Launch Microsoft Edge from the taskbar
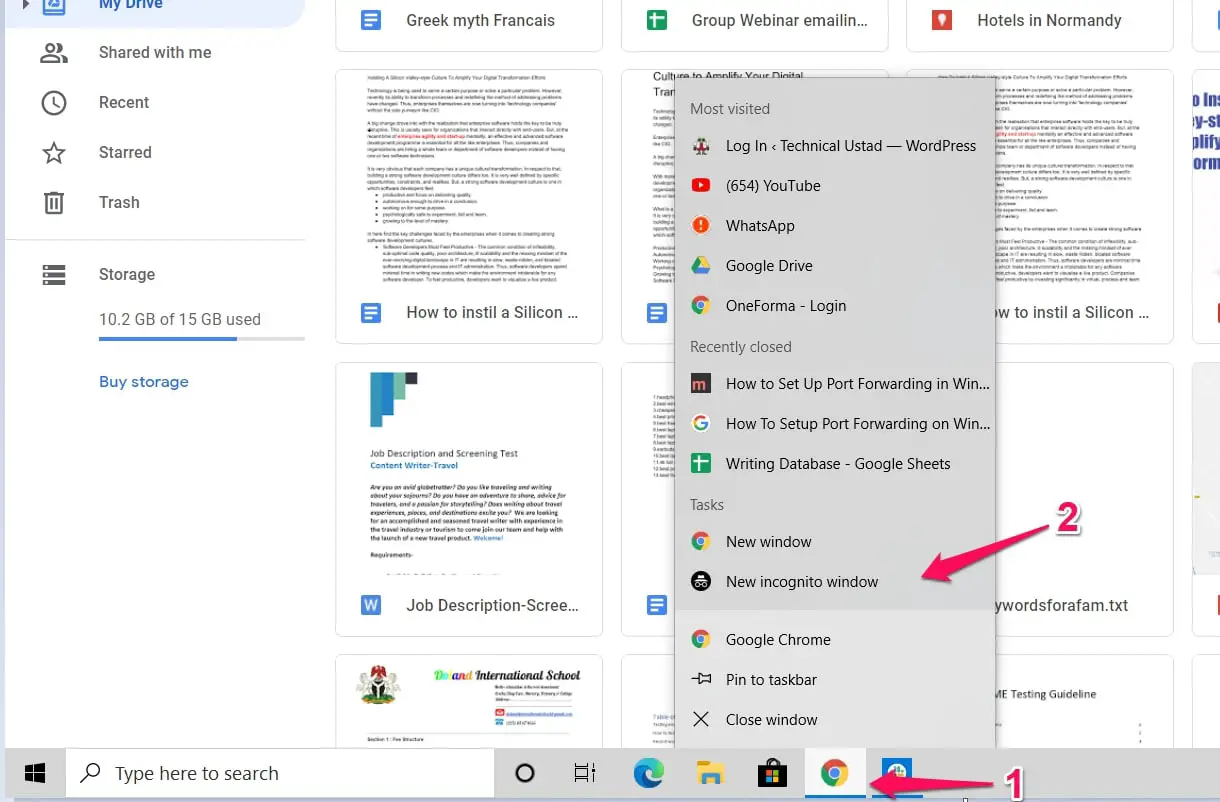This screenshot has height=802, width=1220. [649, 774]
